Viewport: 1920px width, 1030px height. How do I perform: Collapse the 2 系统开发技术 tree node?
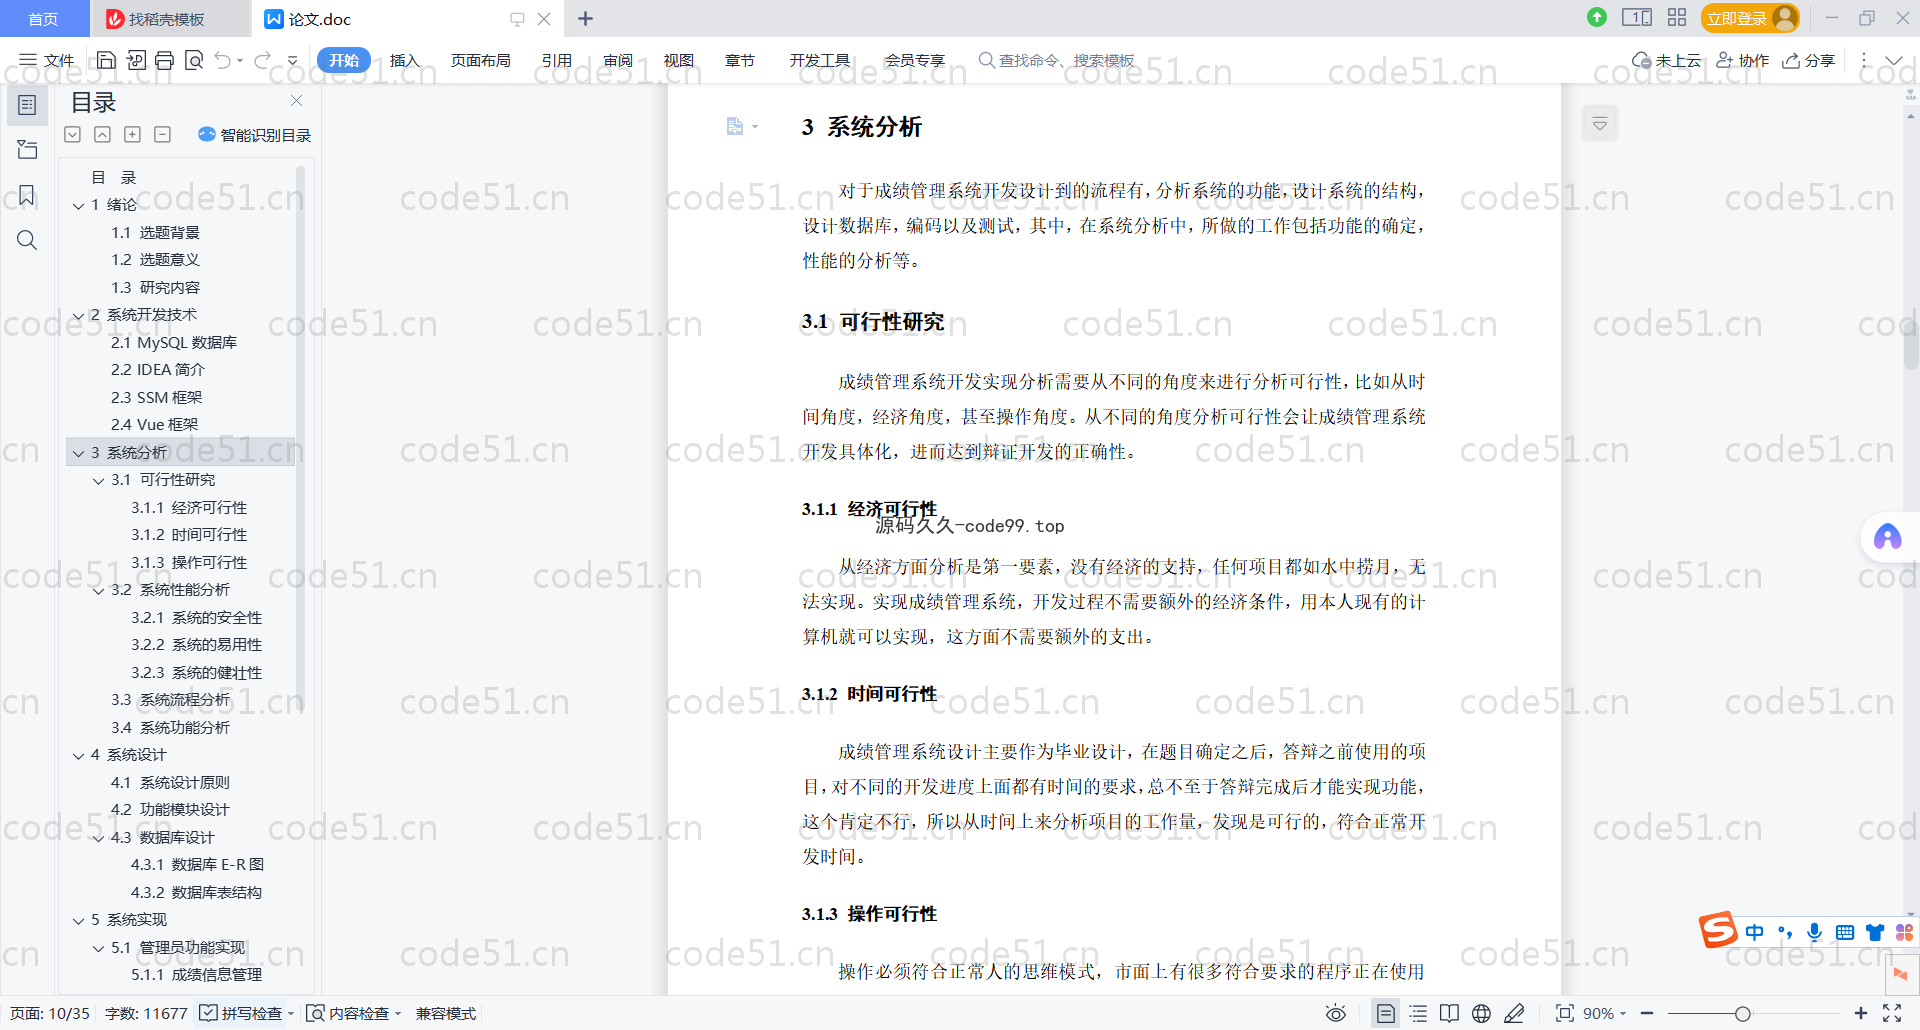pos(78,315)
